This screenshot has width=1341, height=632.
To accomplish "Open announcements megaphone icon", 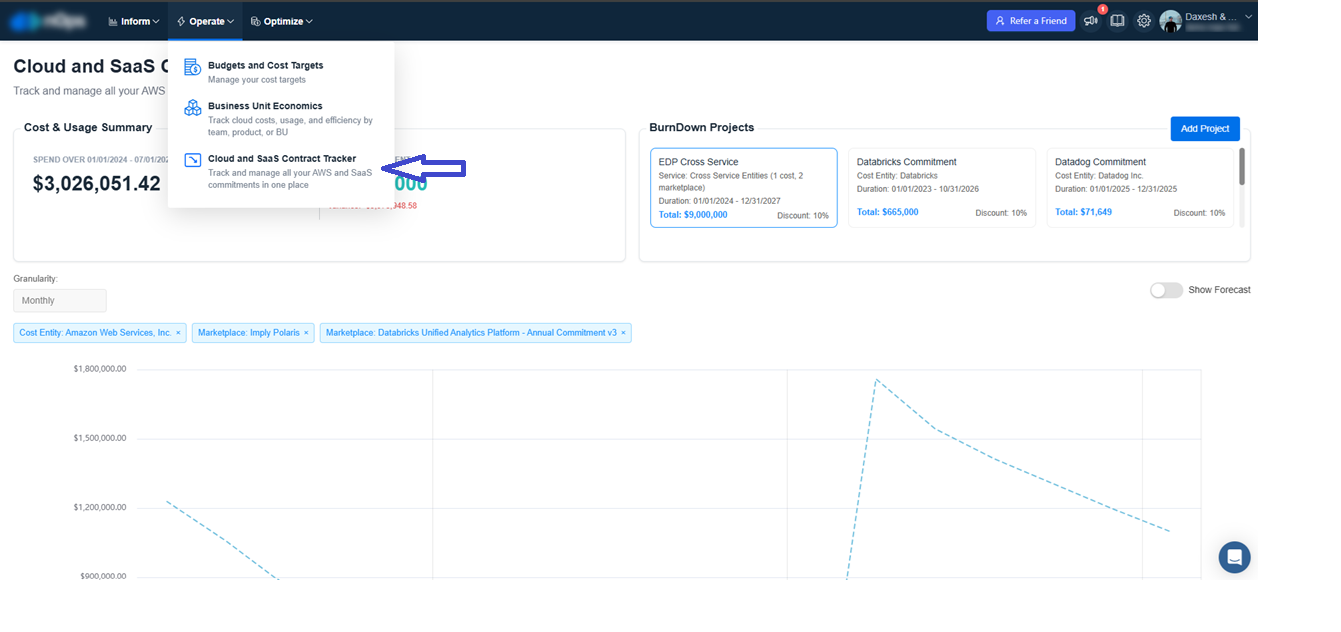I will (1091, 21).
